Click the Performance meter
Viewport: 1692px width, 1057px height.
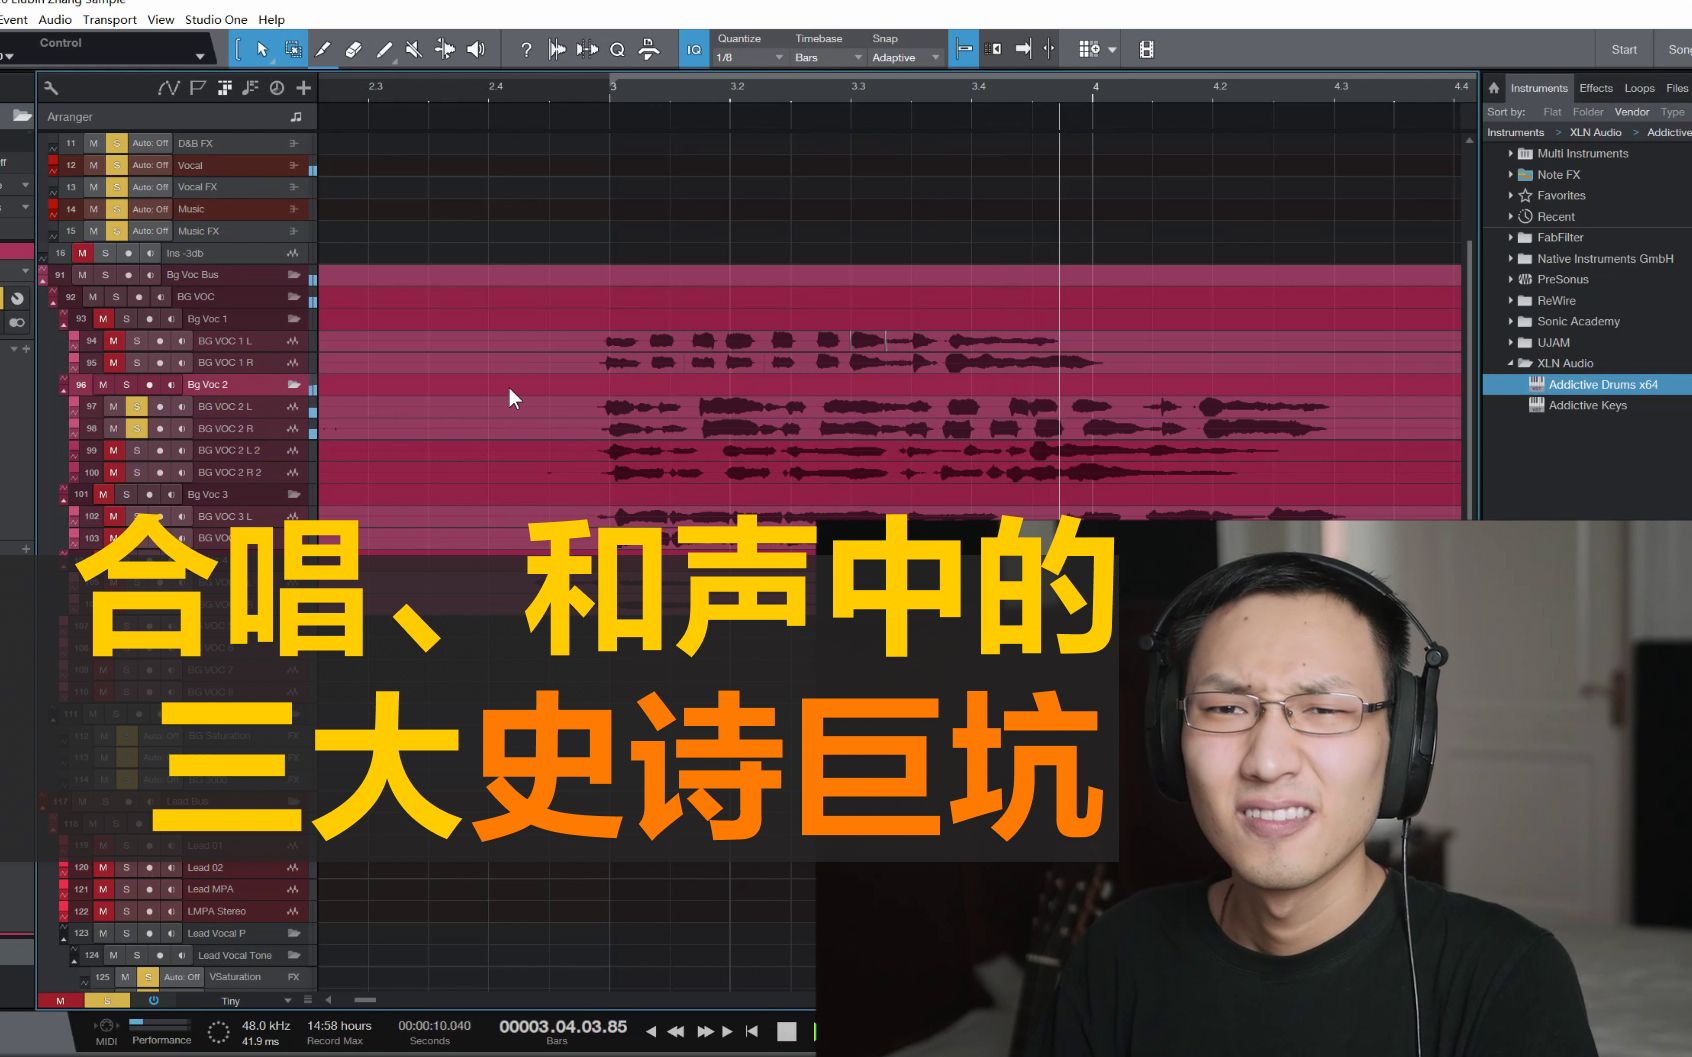[160, 1031]
